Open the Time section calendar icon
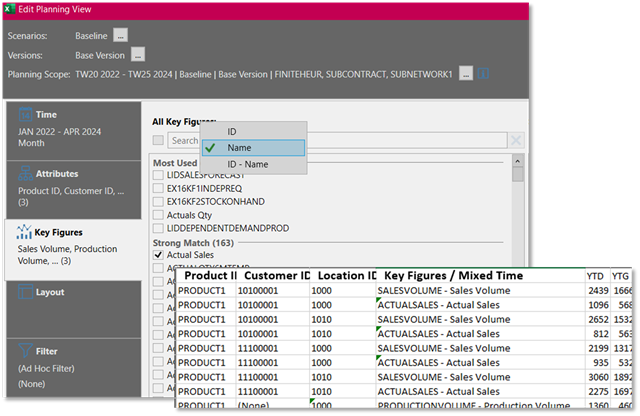 tap(25, 114)
